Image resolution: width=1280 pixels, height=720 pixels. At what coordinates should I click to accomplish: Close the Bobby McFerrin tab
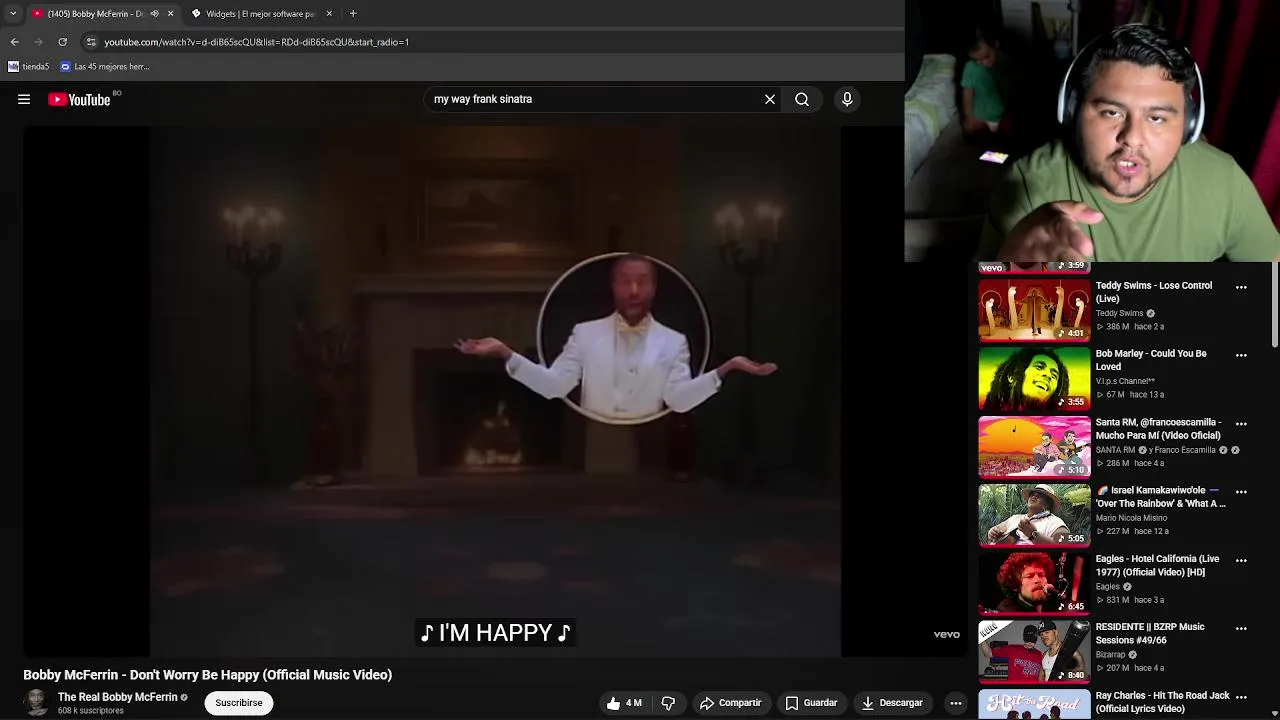coord(170,14)
